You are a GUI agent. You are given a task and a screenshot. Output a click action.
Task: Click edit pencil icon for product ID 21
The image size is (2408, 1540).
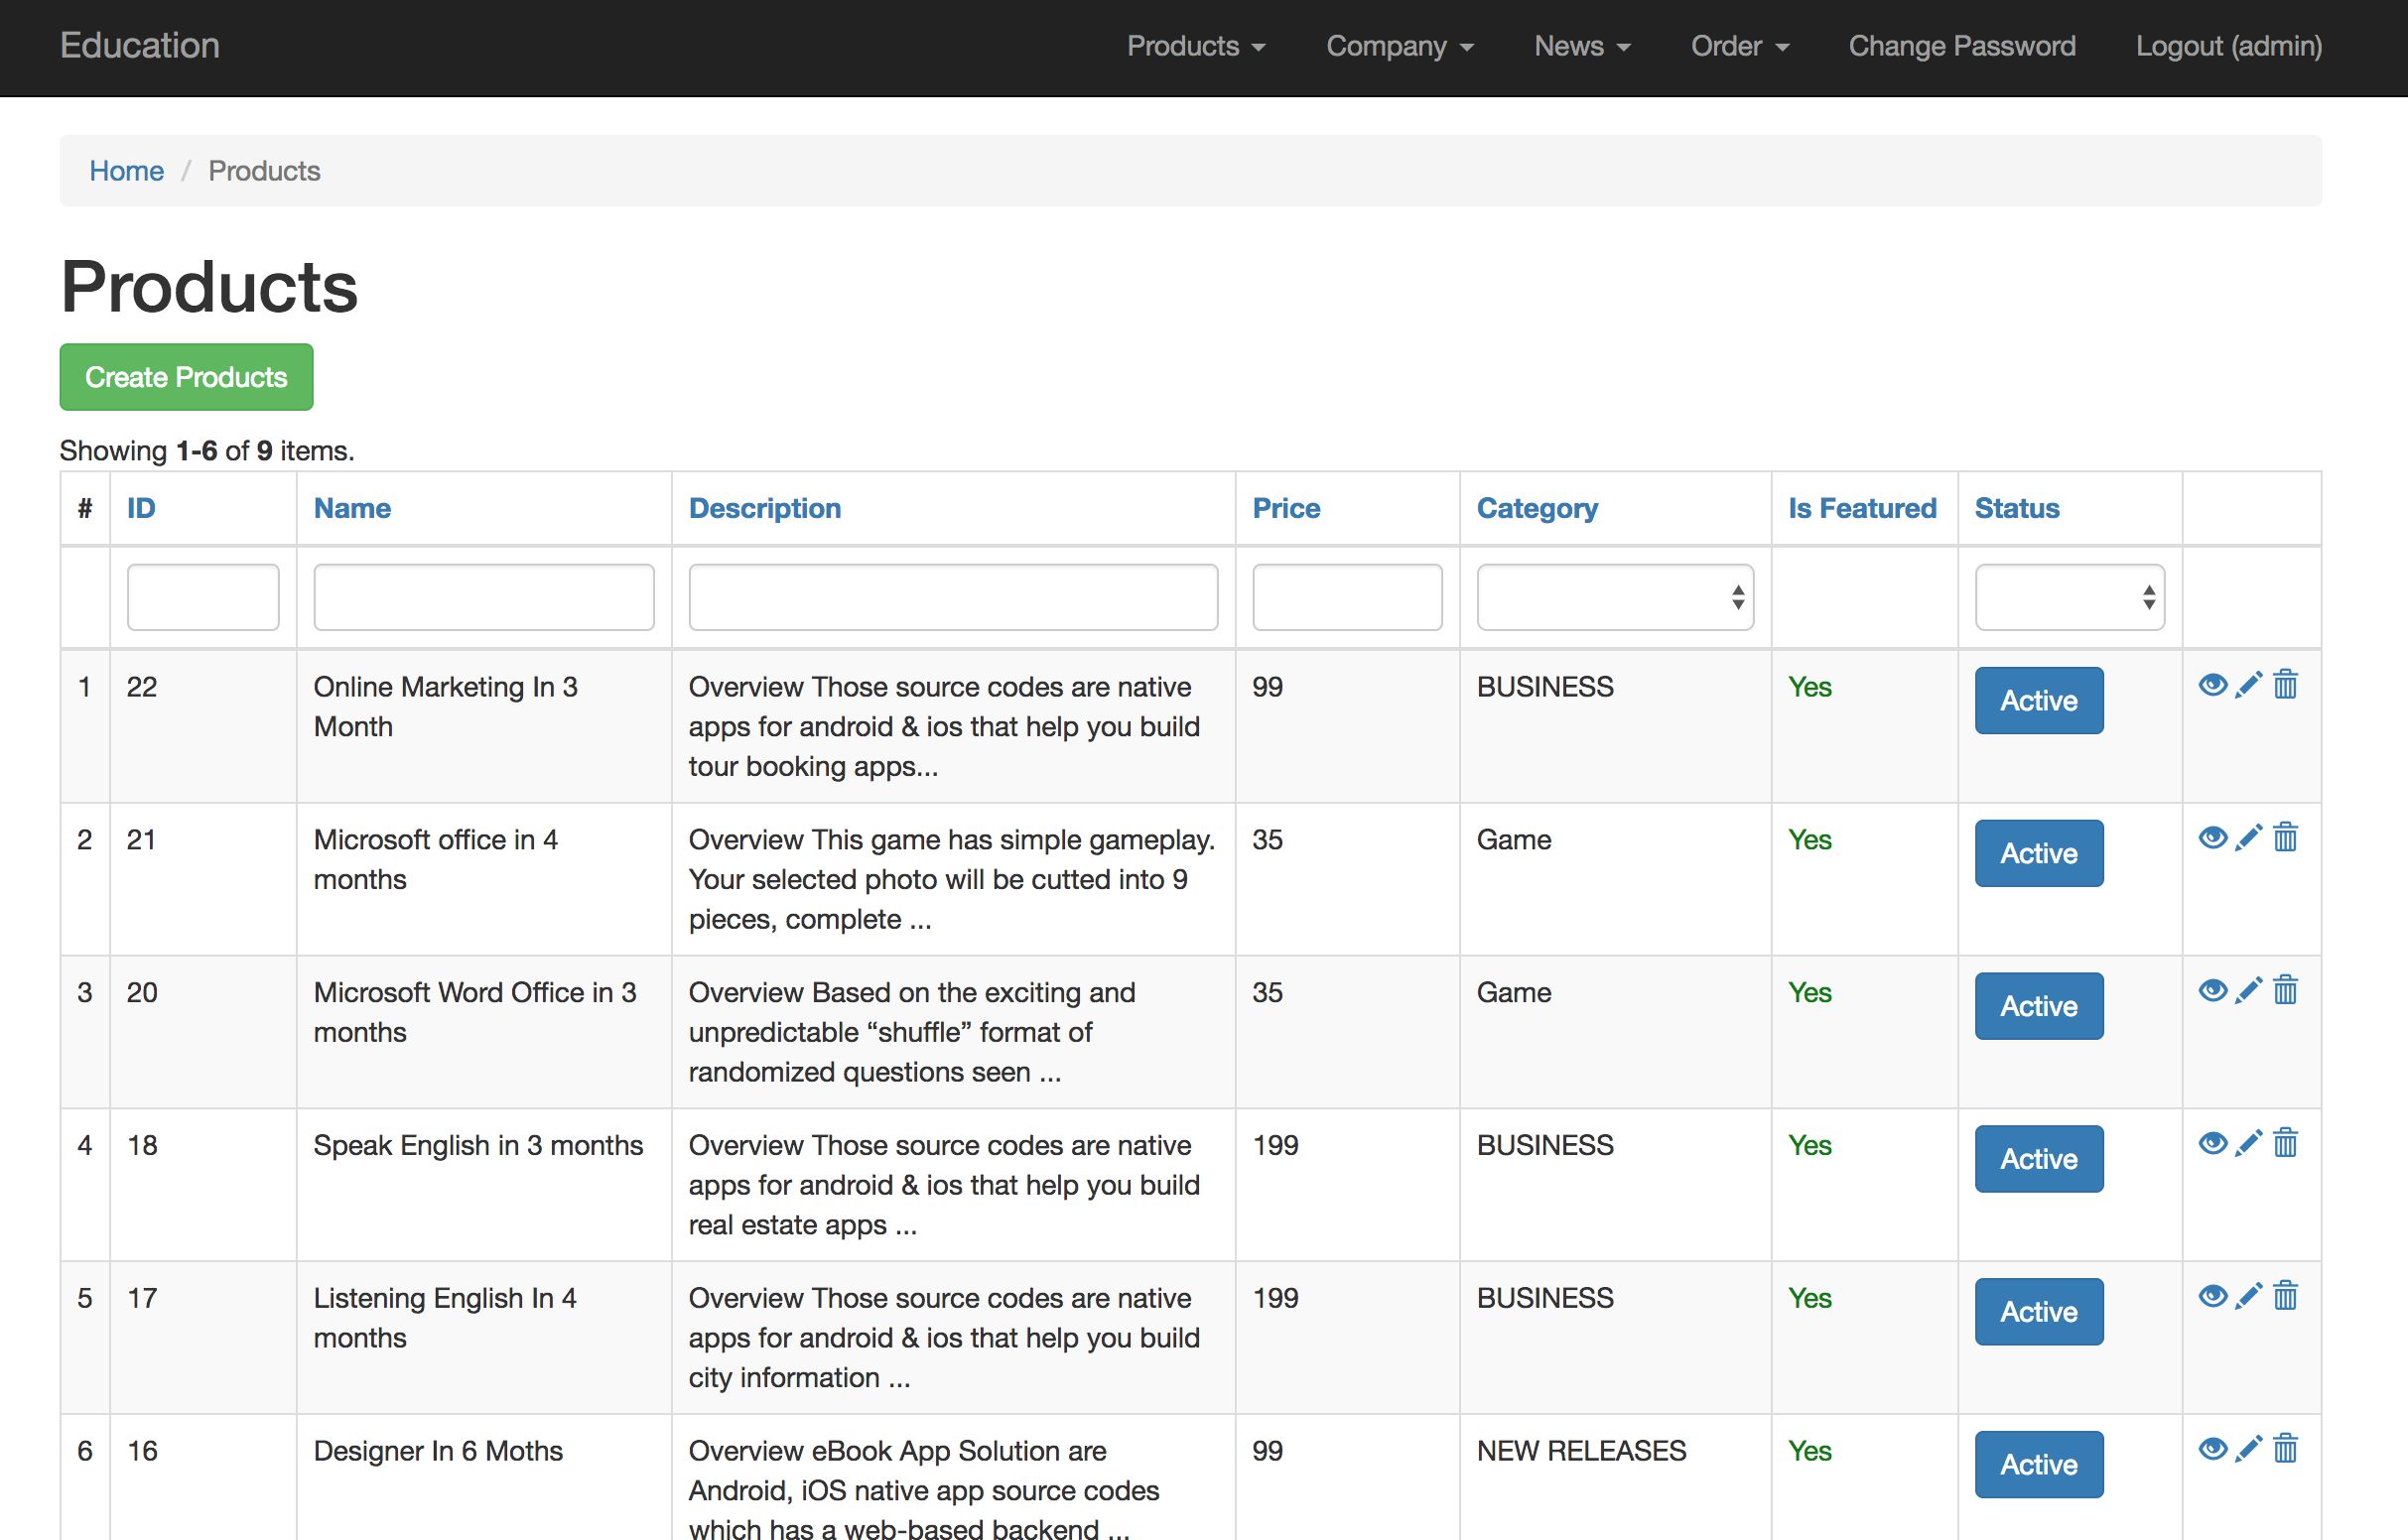[x=2248, y=838]
